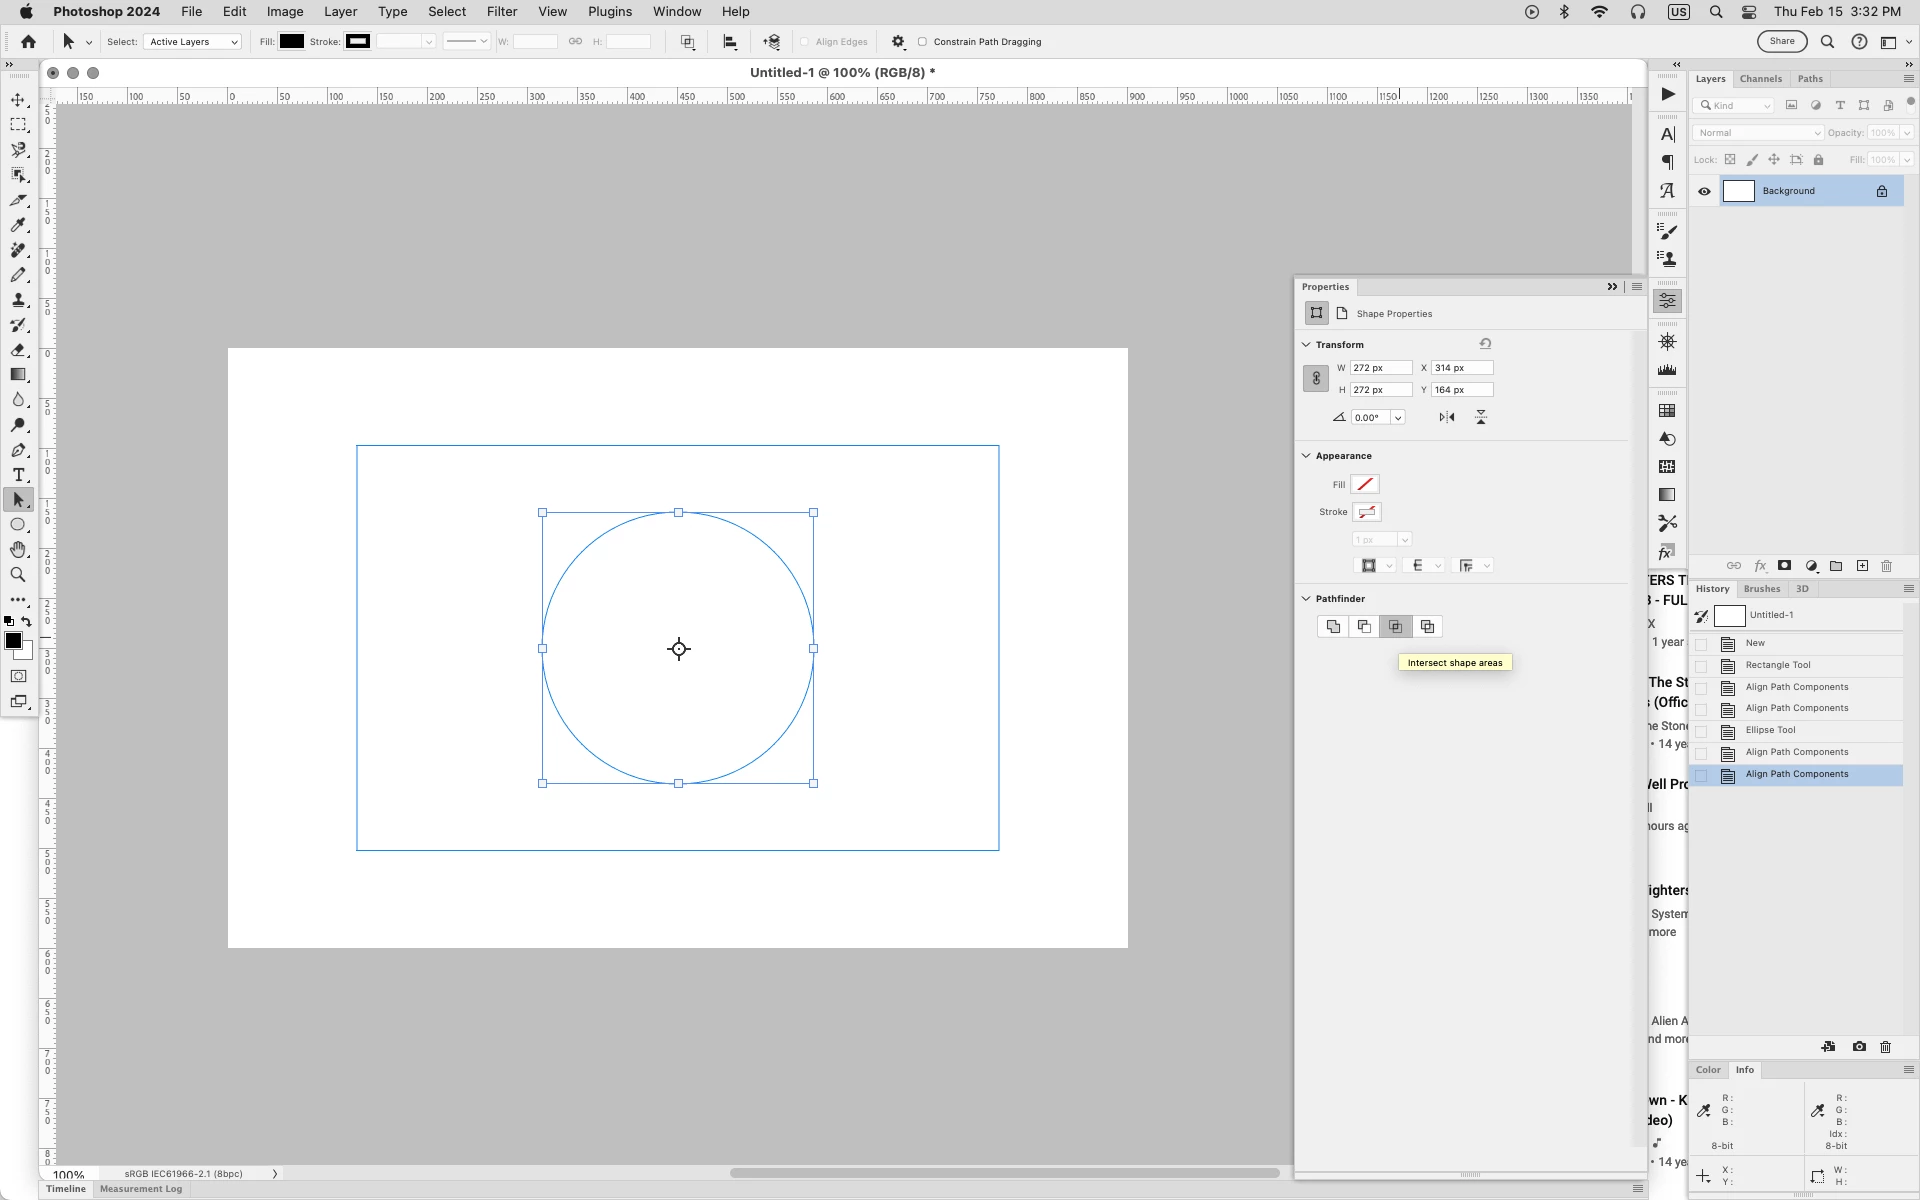
Task: Hide the Background layer visibility eye
Action: click(1705, 191)
